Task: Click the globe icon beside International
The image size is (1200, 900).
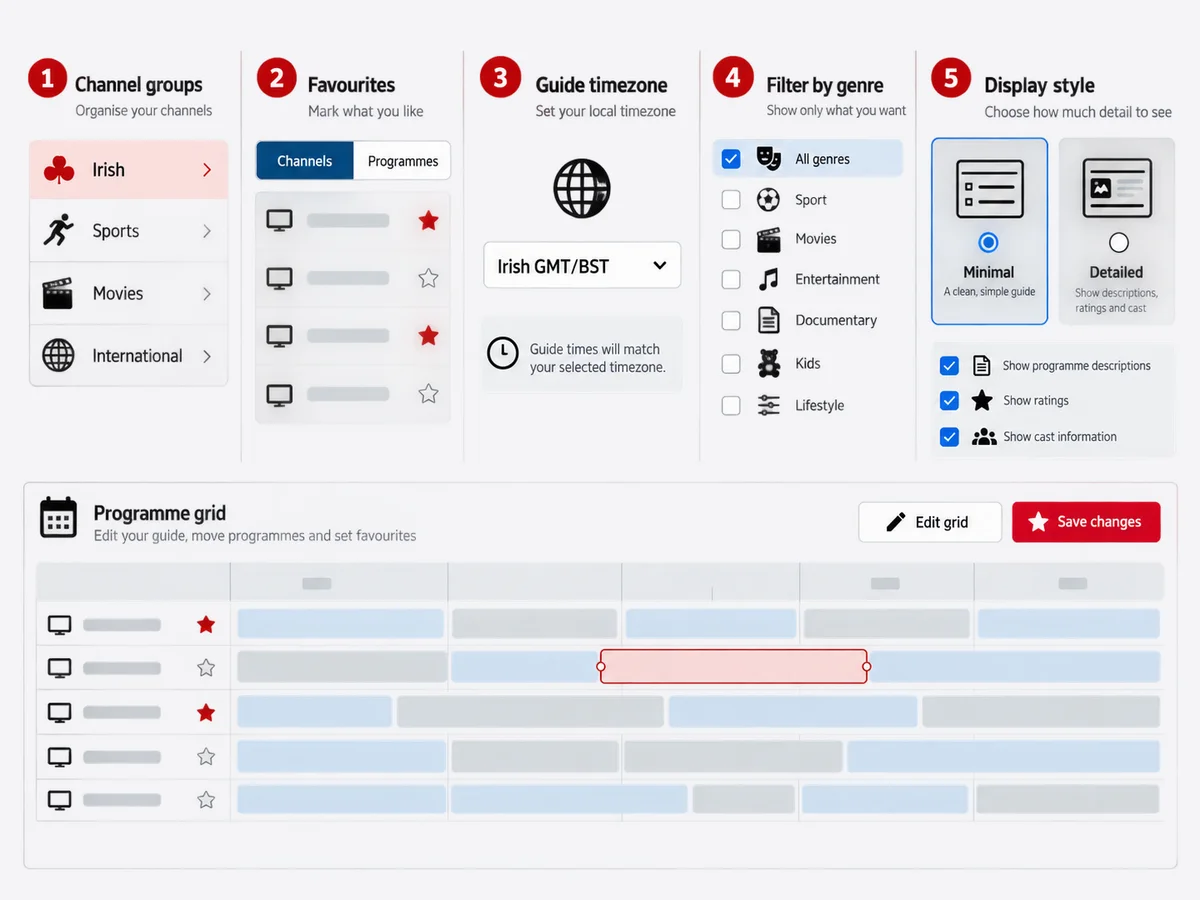Action: coord(58,355)
